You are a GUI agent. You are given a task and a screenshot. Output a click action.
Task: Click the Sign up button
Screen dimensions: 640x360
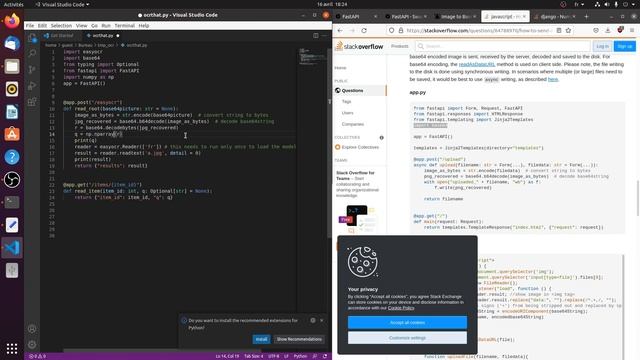[x=624, y=46]
